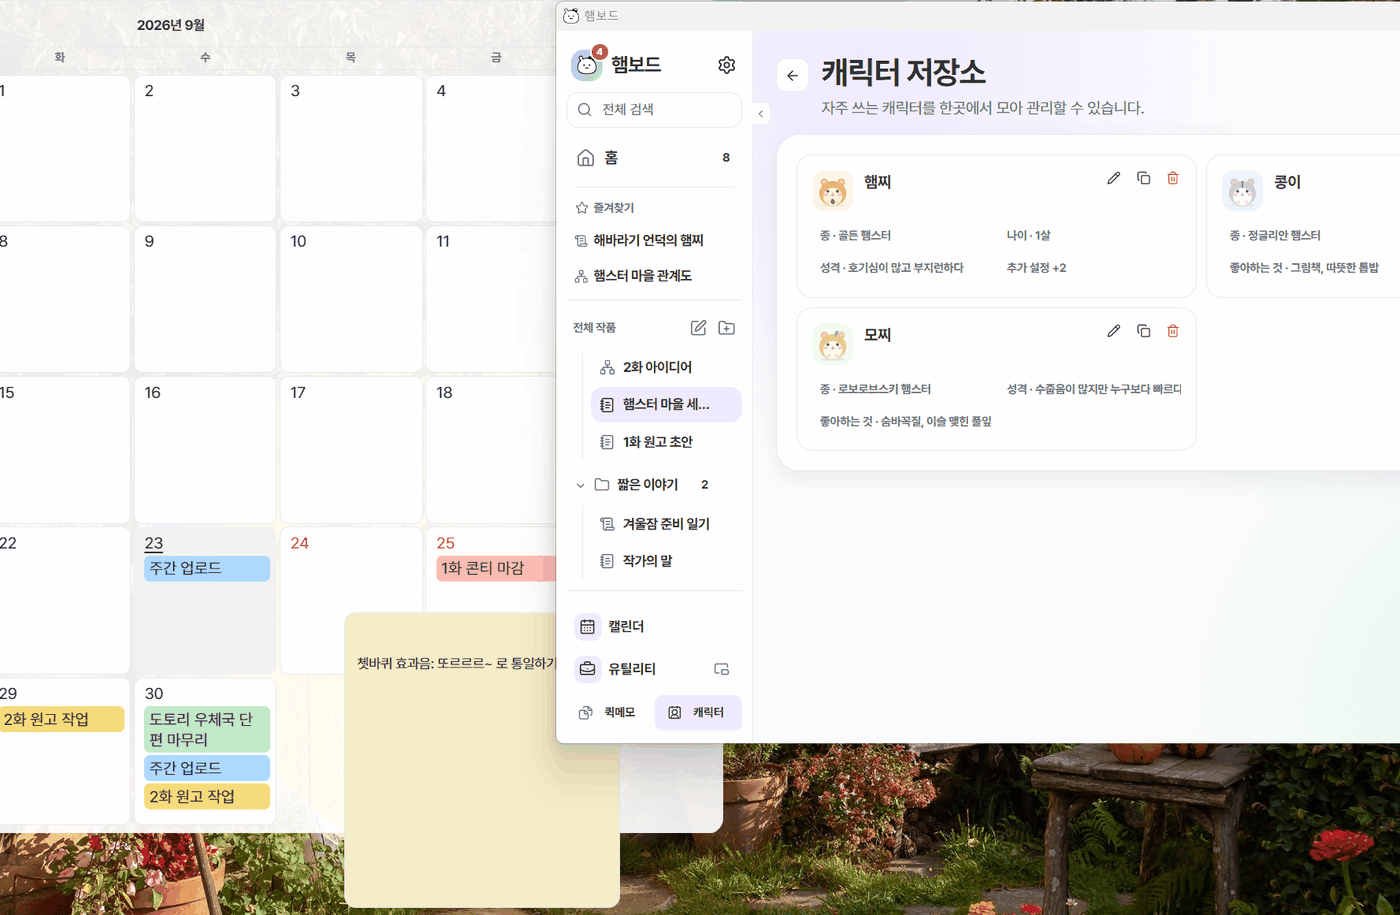This screenshot has height=915, width=1400.
Task: Open 도토리 우체국 단편 마무리 event
Action: click(x=207, y=730)
